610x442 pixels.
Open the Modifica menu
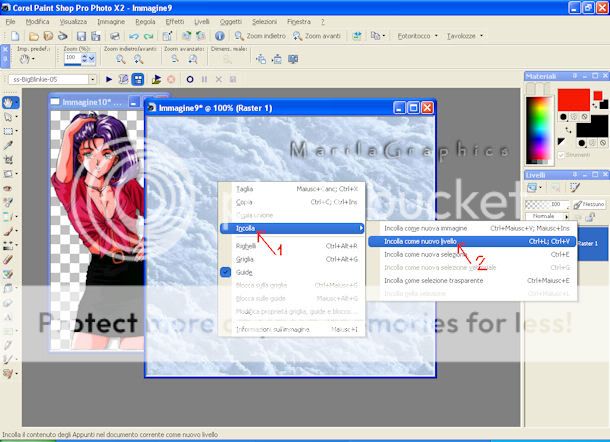pos(37,22)
